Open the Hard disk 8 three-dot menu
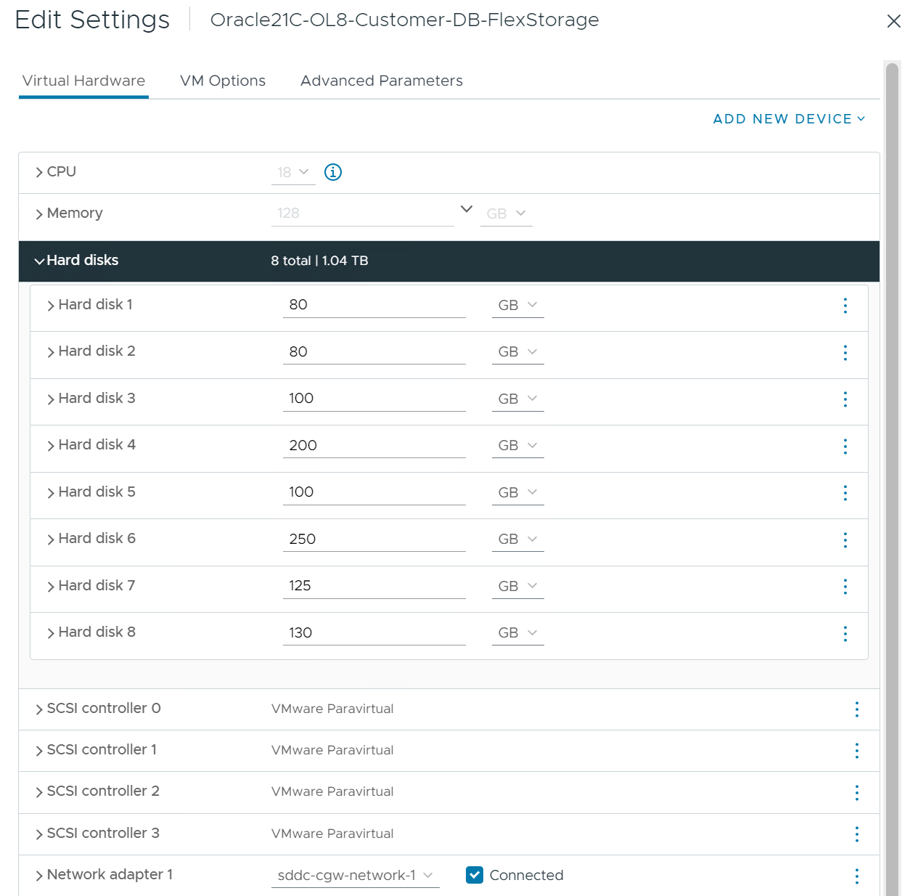The width and height of the screenshot is (910, 896). [845, 633]
